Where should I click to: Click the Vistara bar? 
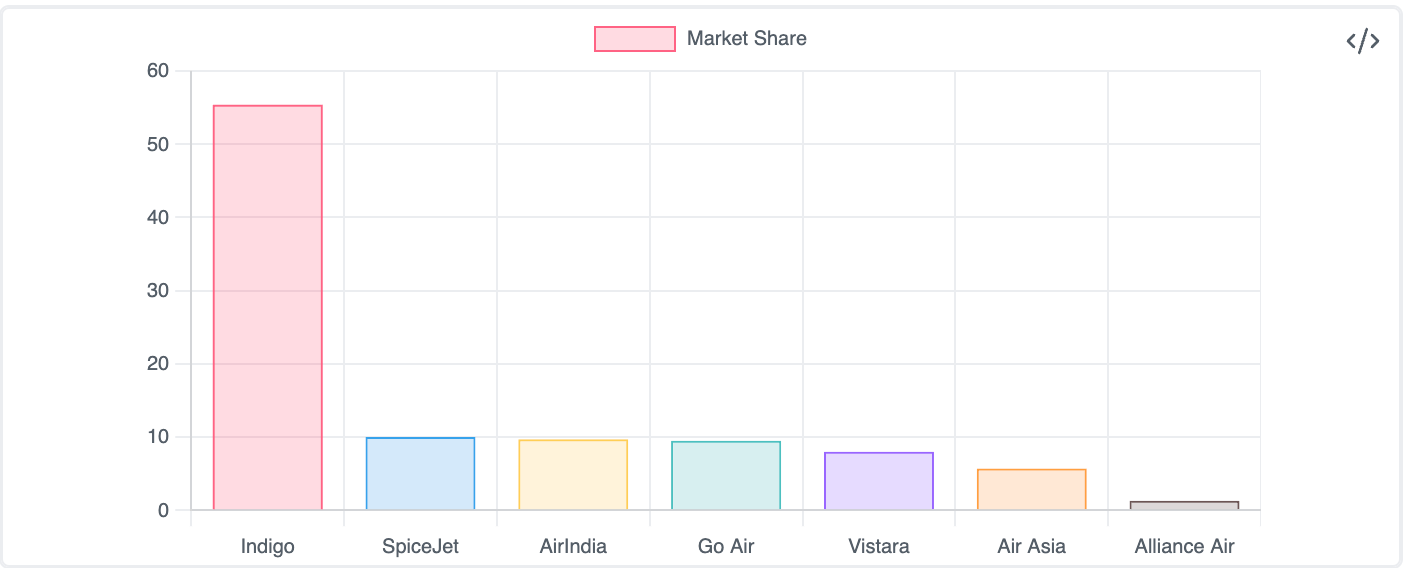coord(879,481)
